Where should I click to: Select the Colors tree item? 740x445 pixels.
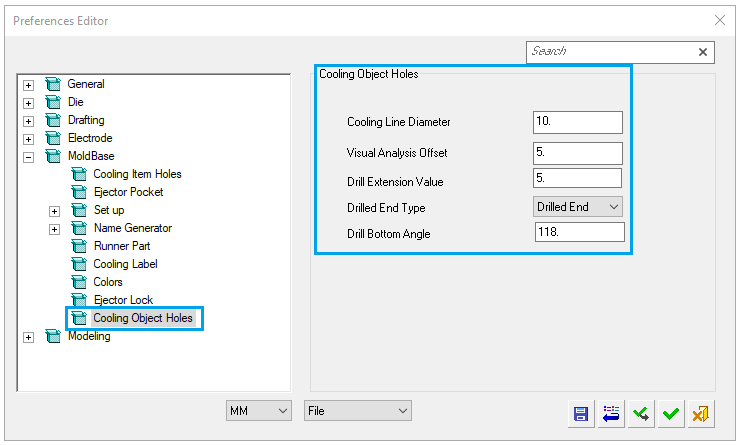(x=108, y=282)
